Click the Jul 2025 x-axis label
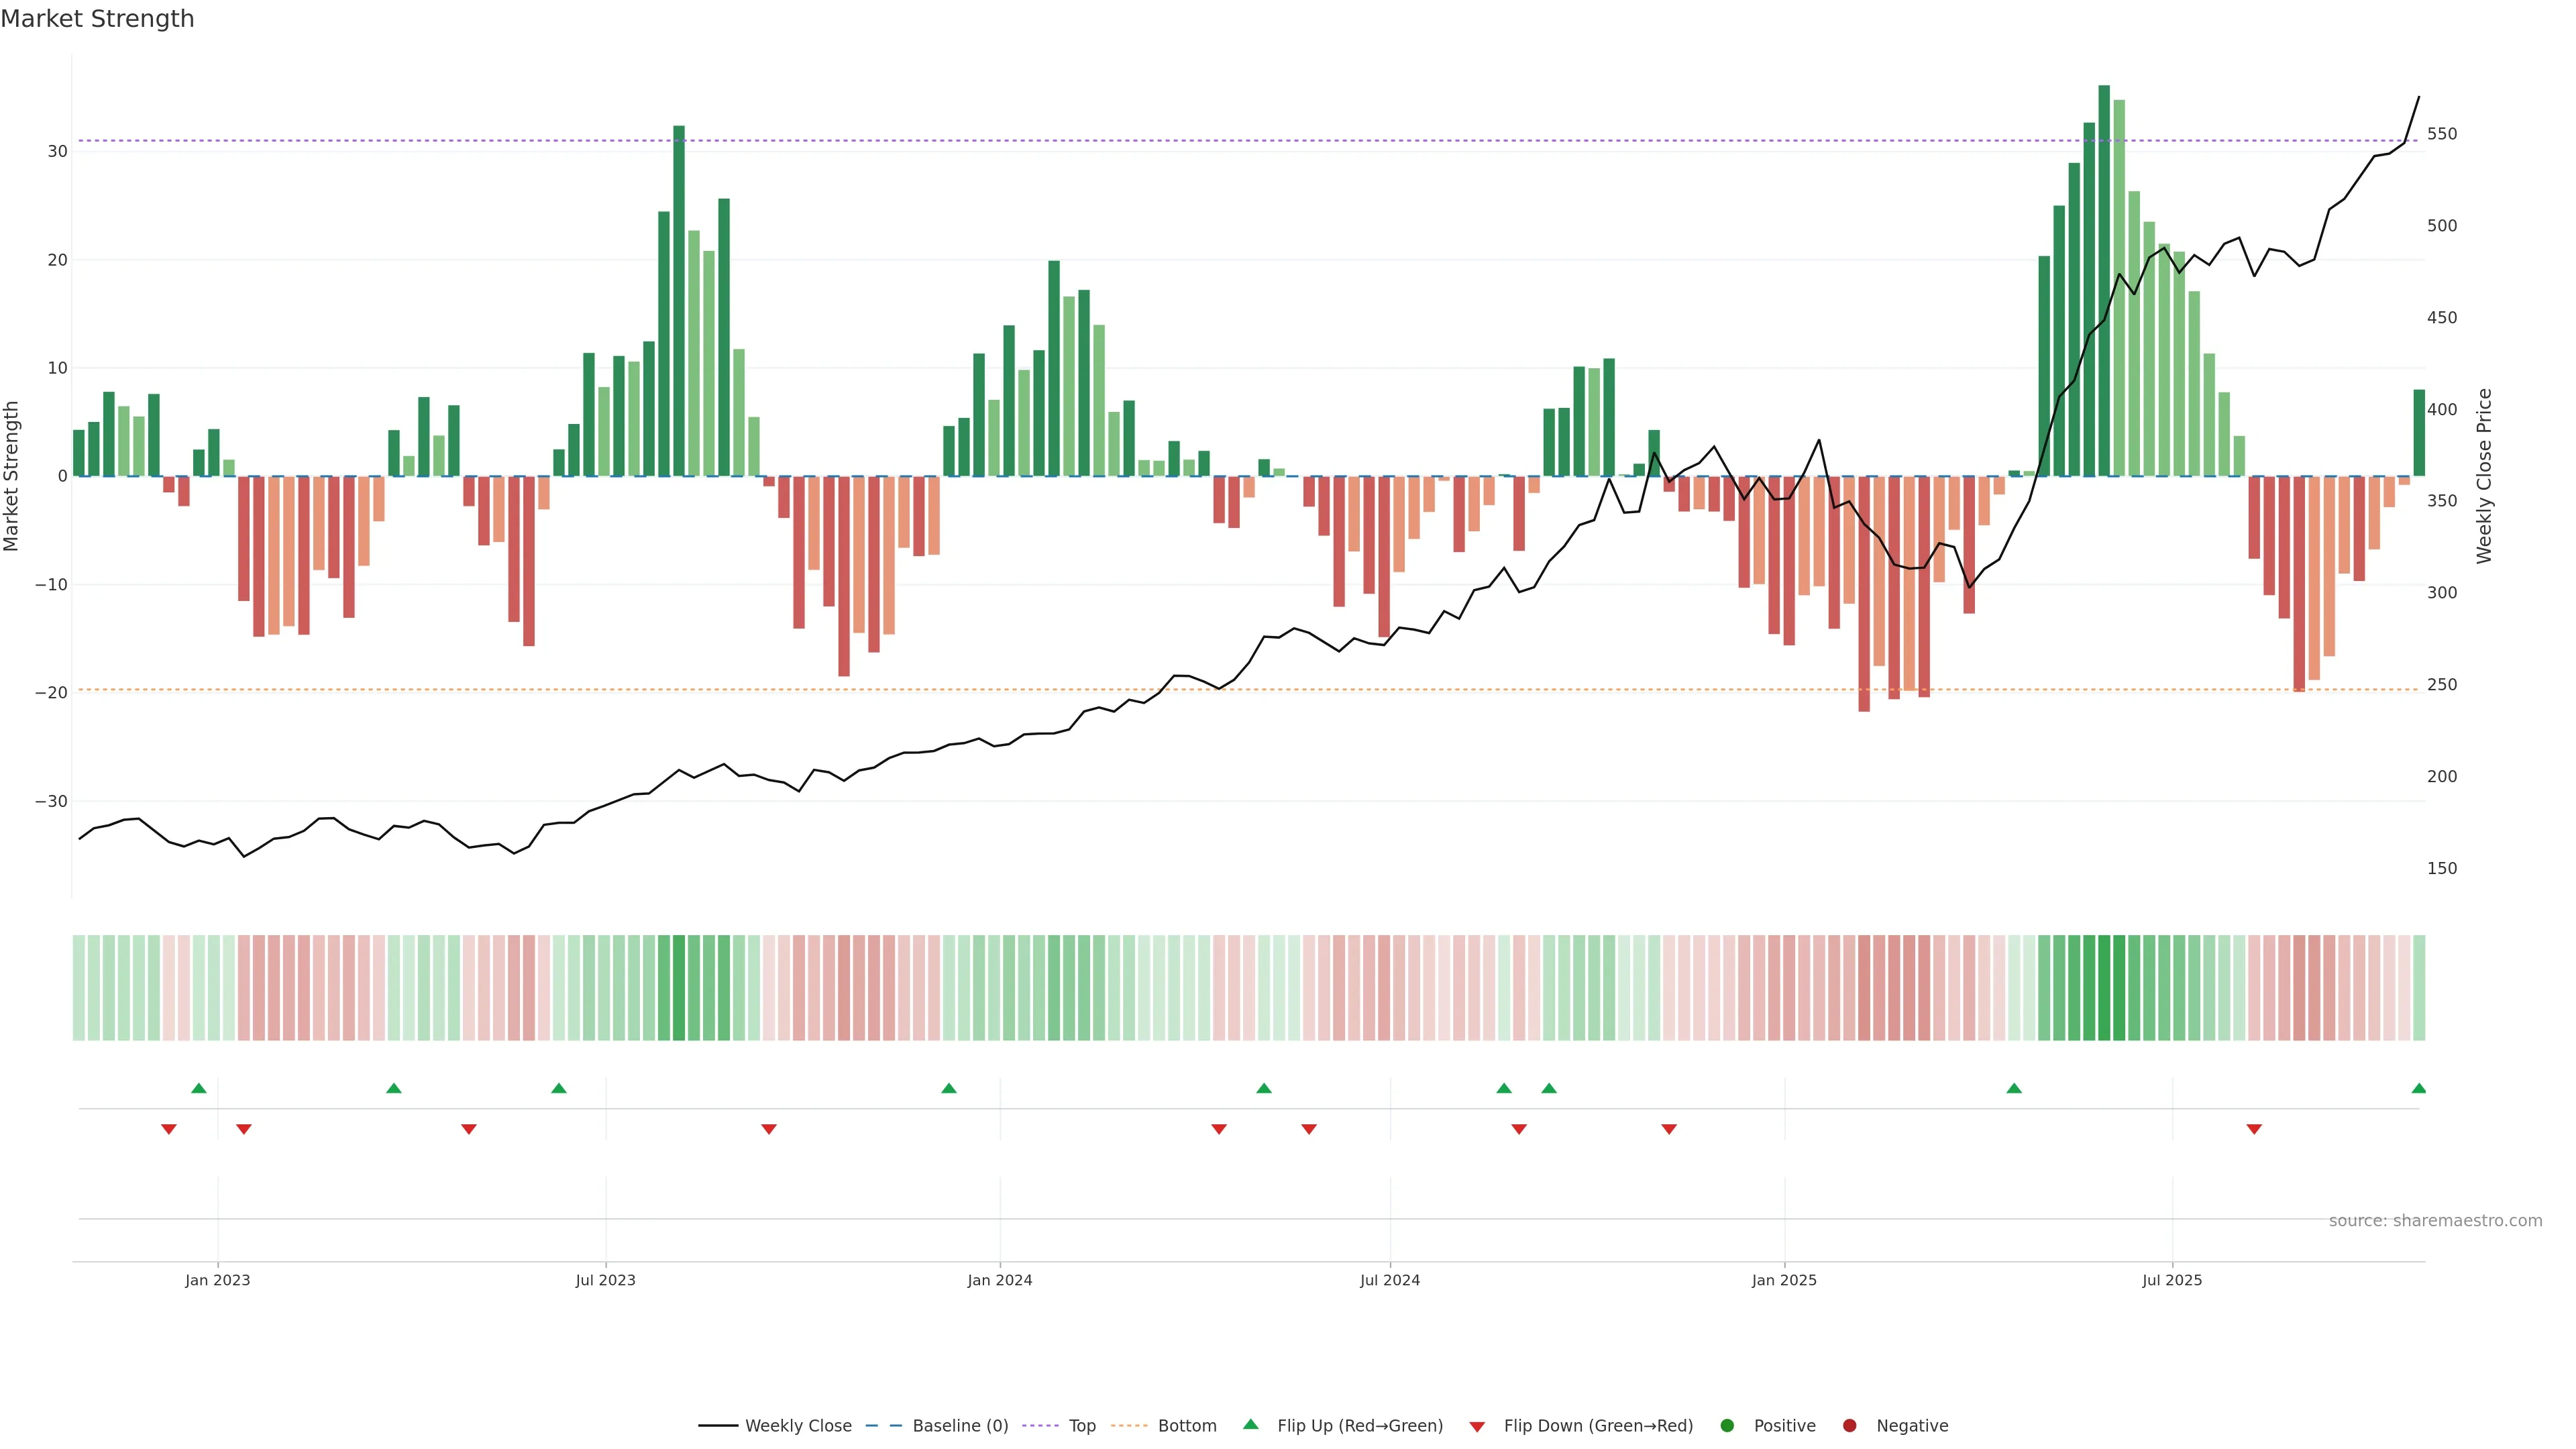 (2172, 1280)
